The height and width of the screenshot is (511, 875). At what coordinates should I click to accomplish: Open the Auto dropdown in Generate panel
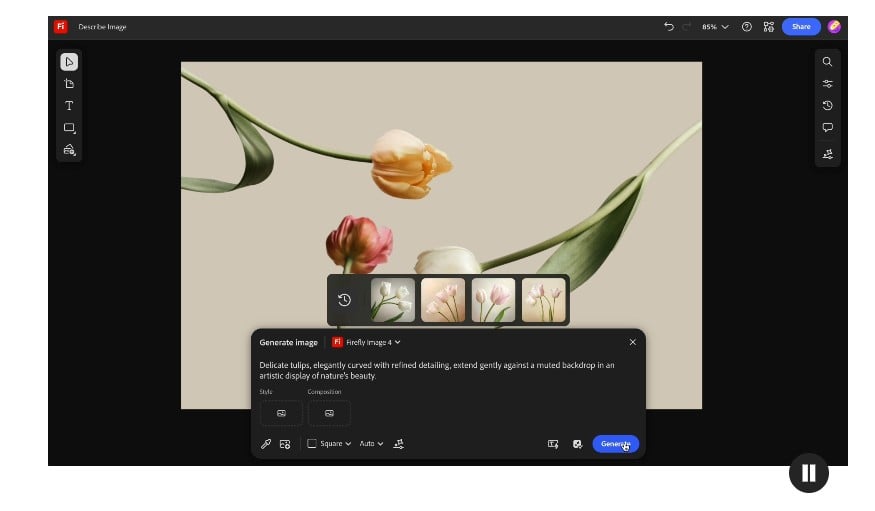371,444
